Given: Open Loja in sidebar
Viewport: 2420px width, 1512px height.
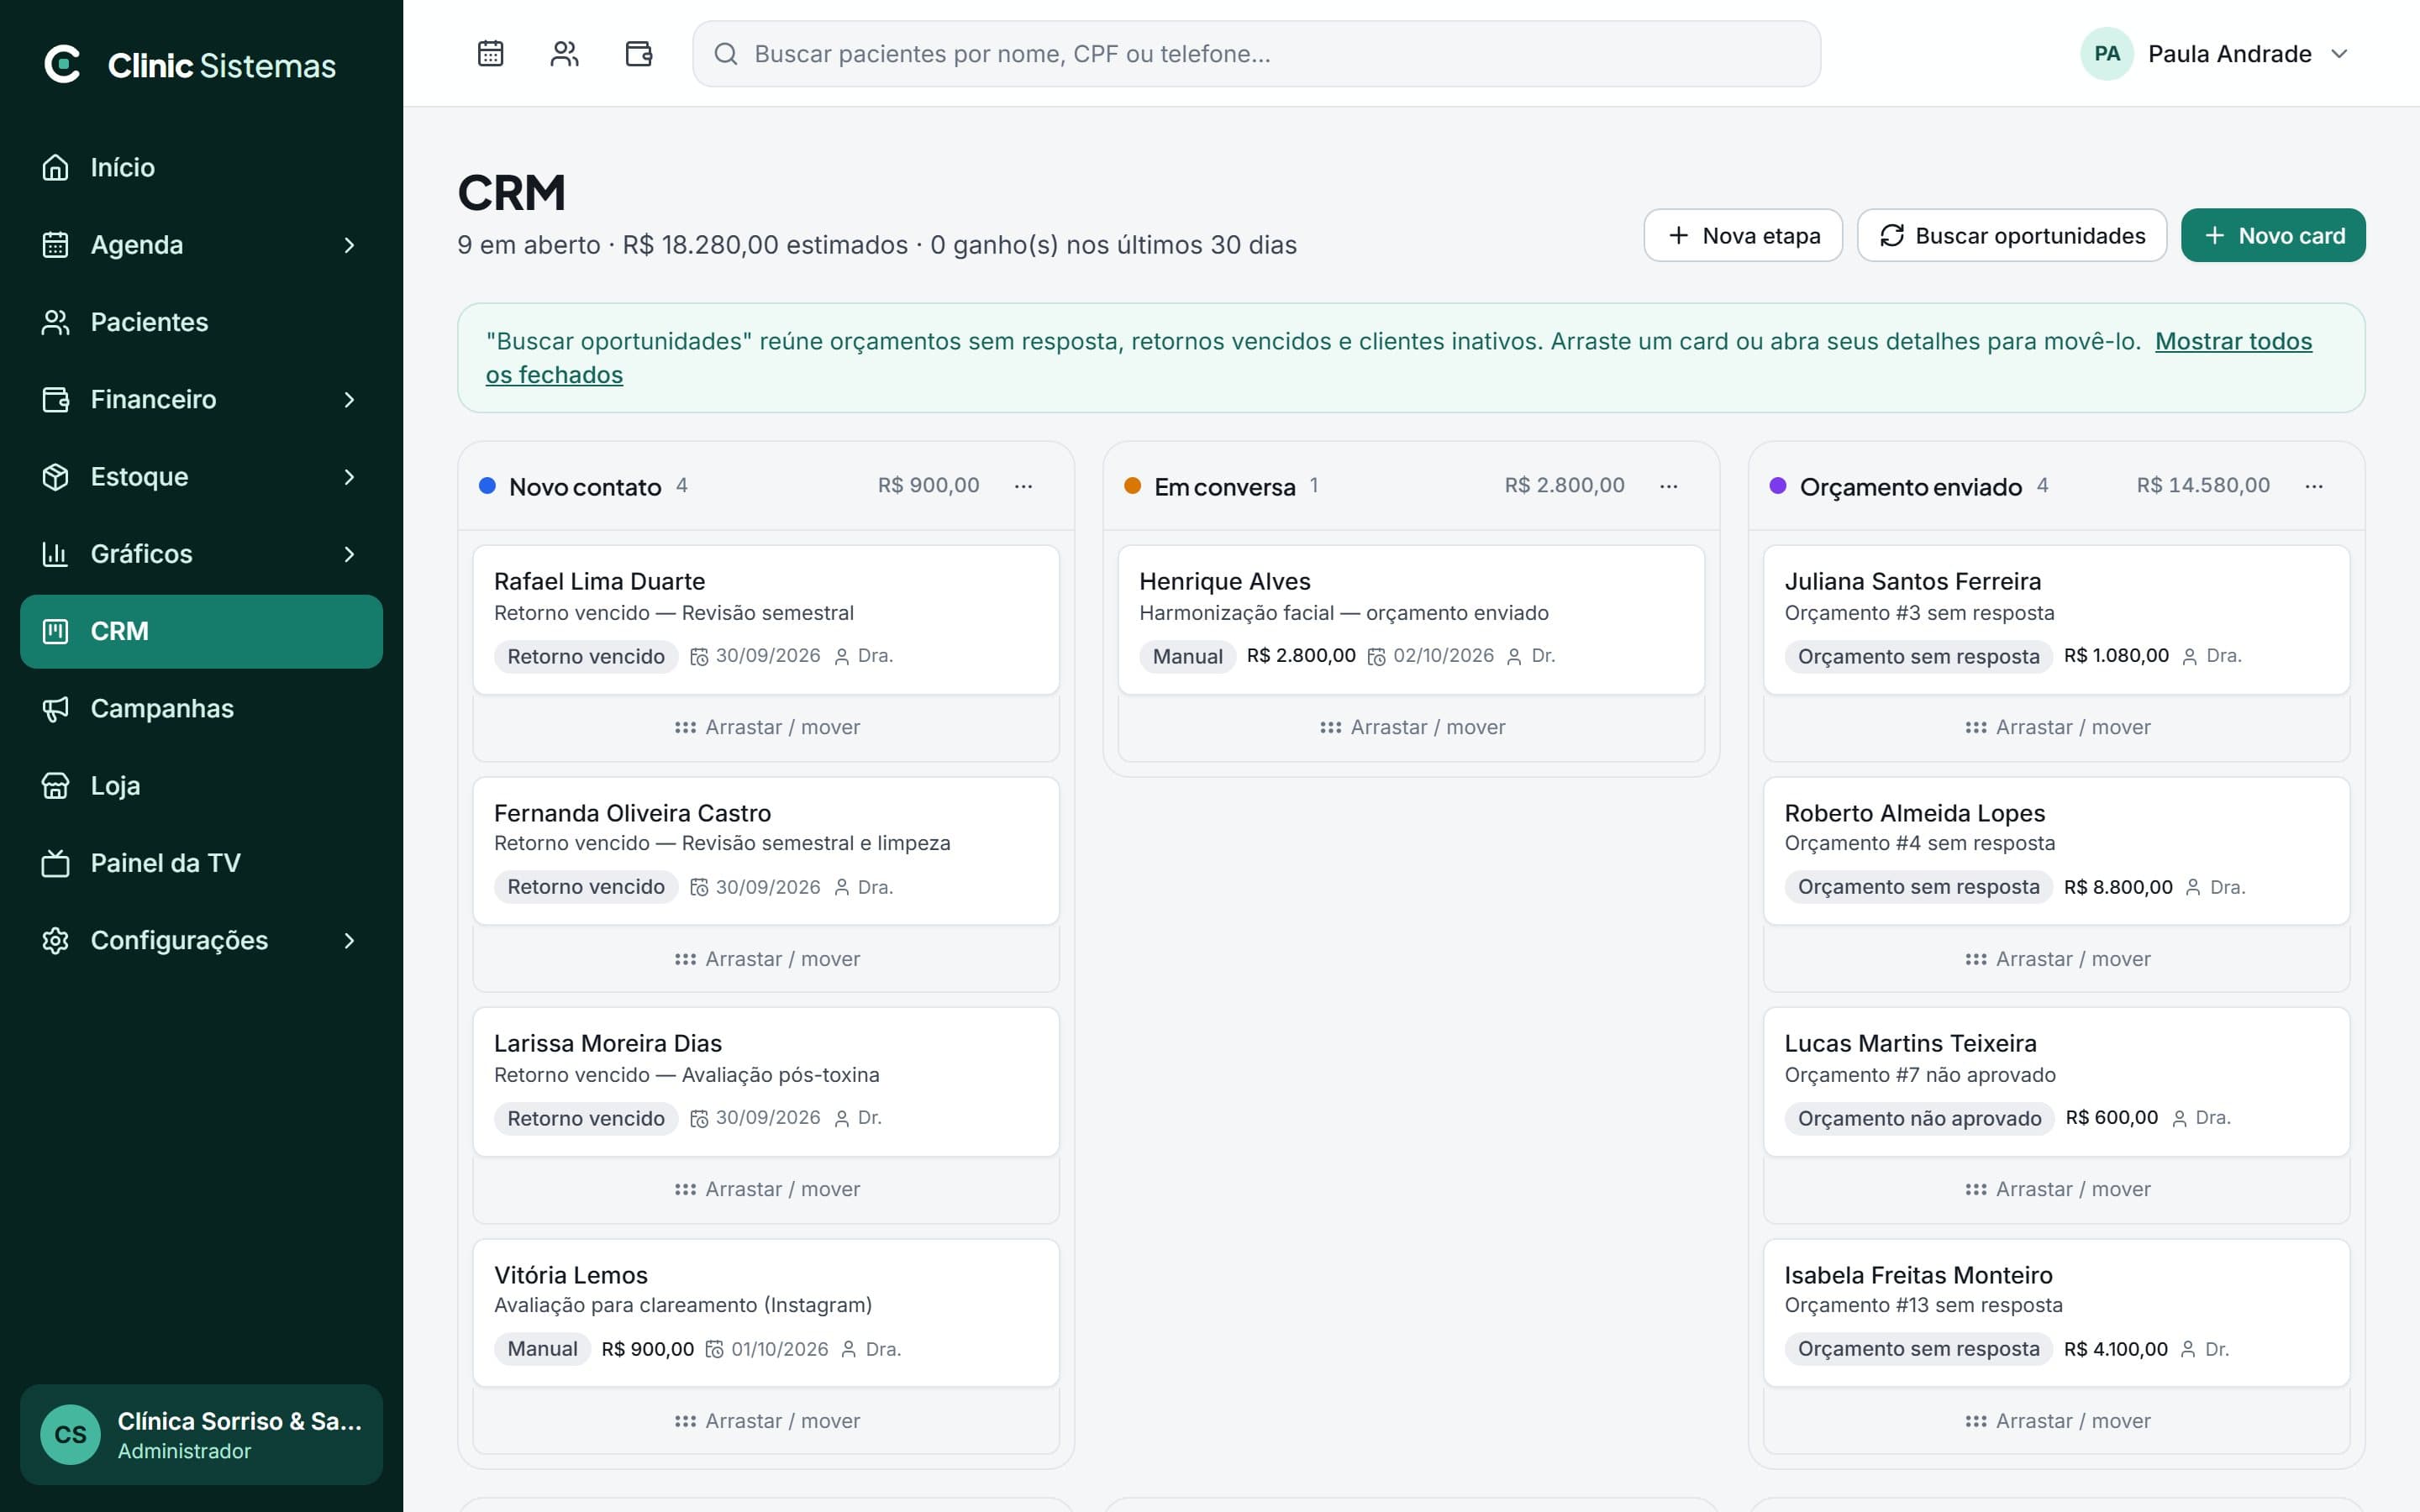Looking at the screenshot, I should coord(201,785).
